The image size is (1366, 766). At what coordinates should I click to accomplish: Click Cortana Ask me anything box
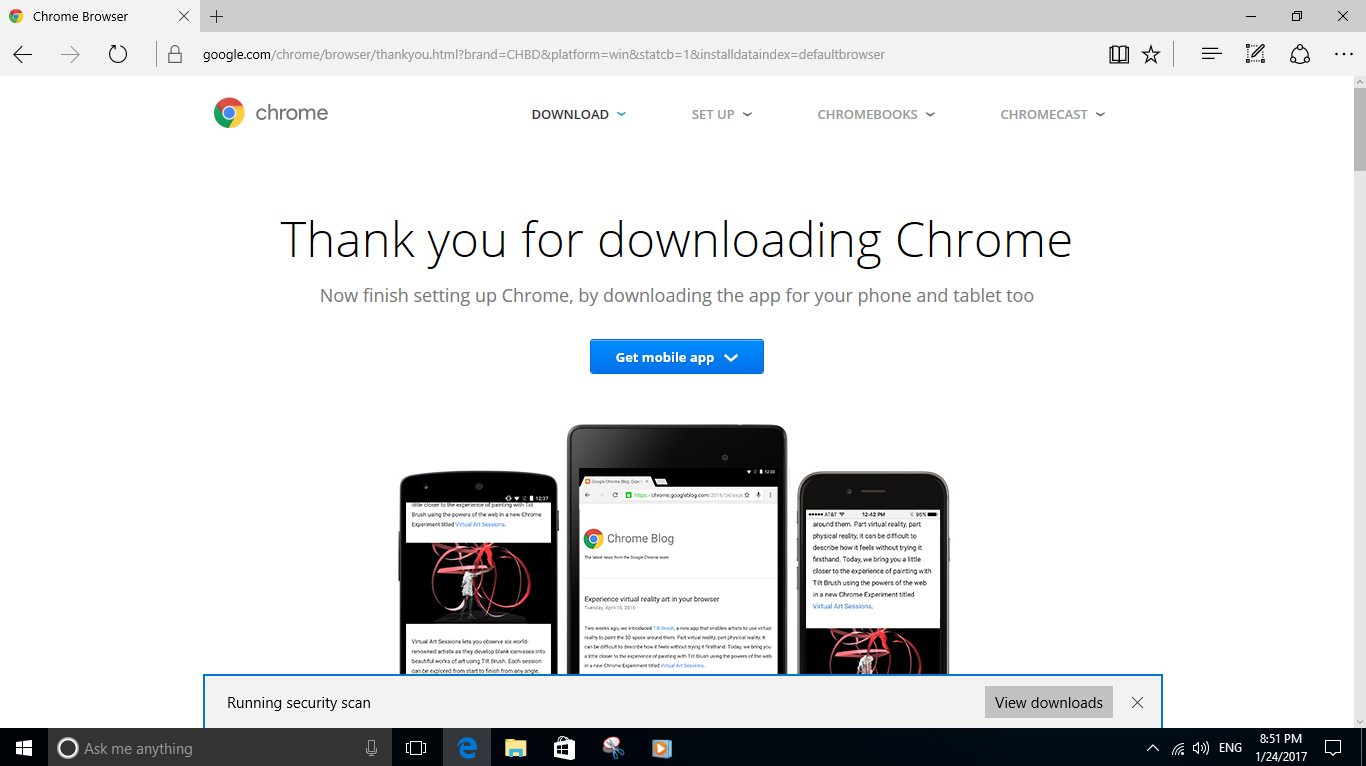220,747
